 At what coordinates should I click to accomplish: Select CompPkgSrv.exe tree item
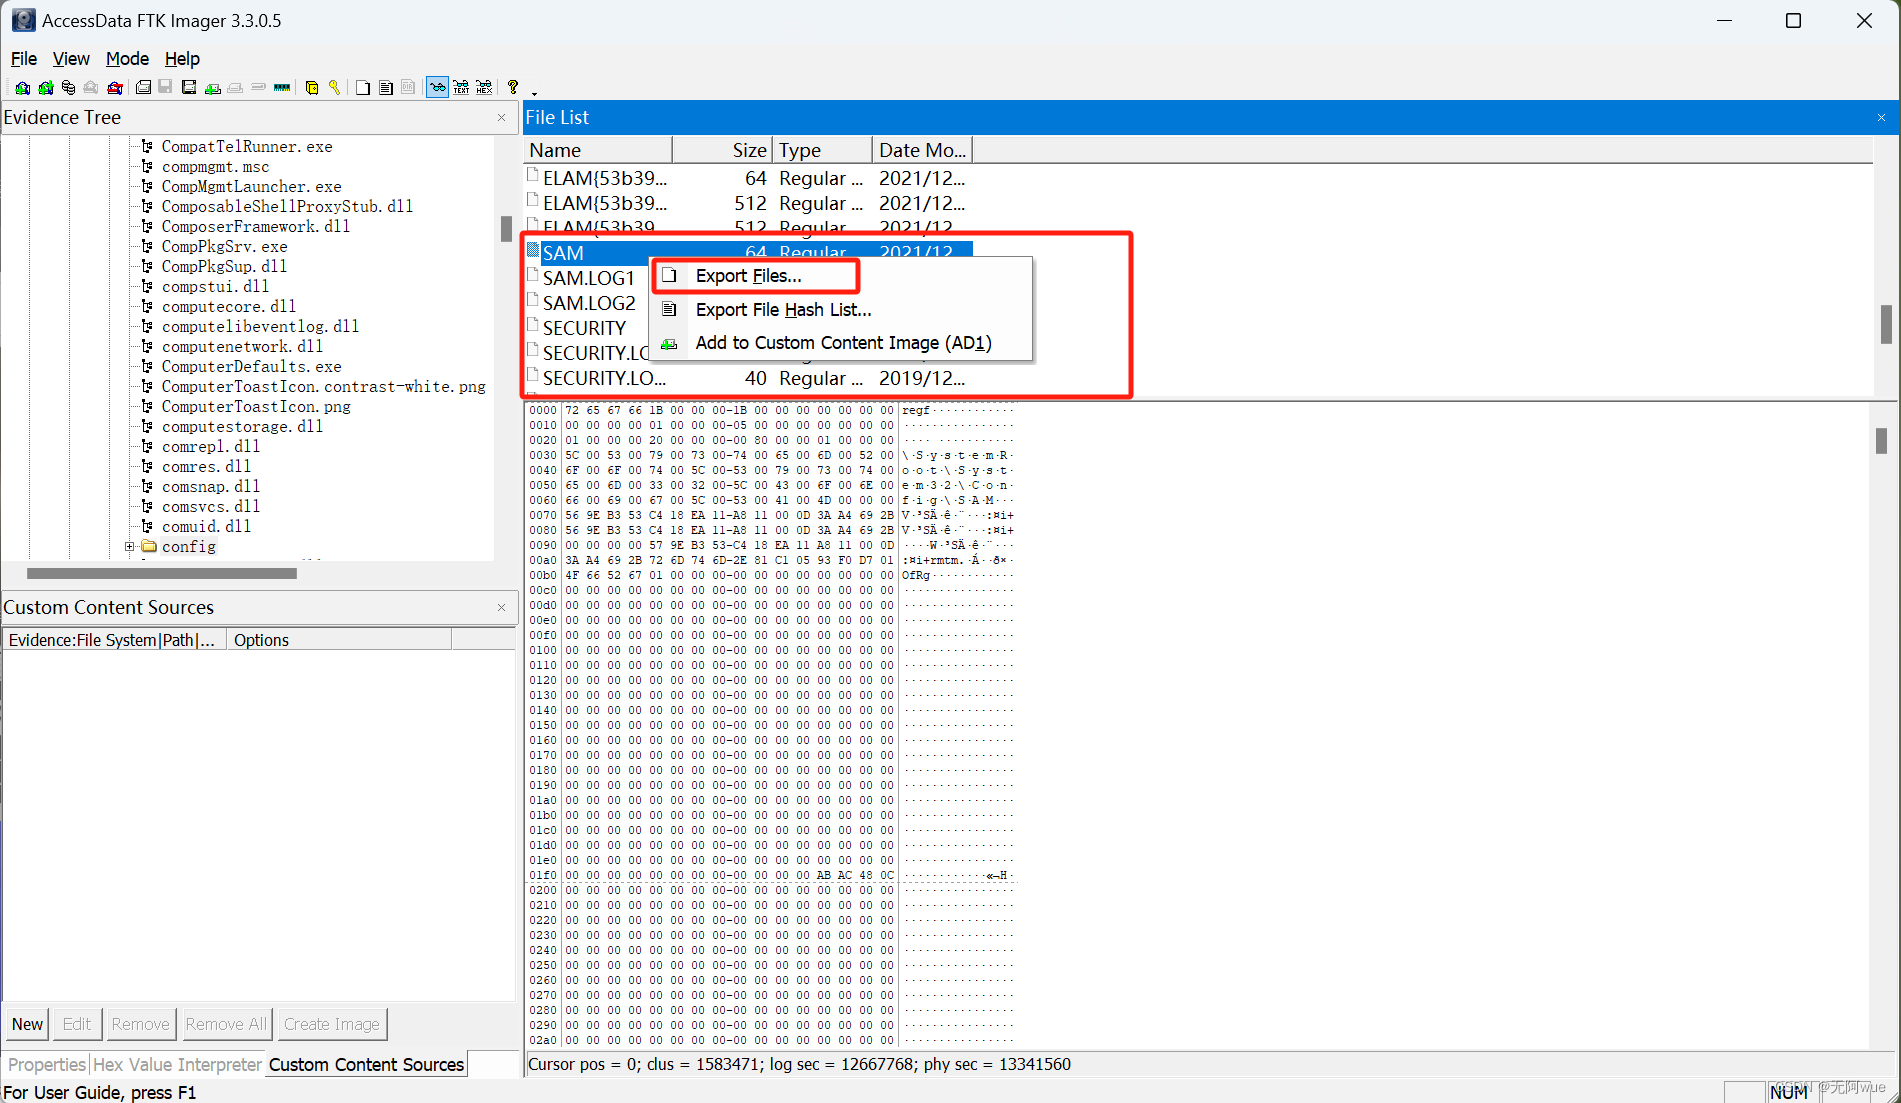[224, 247]
